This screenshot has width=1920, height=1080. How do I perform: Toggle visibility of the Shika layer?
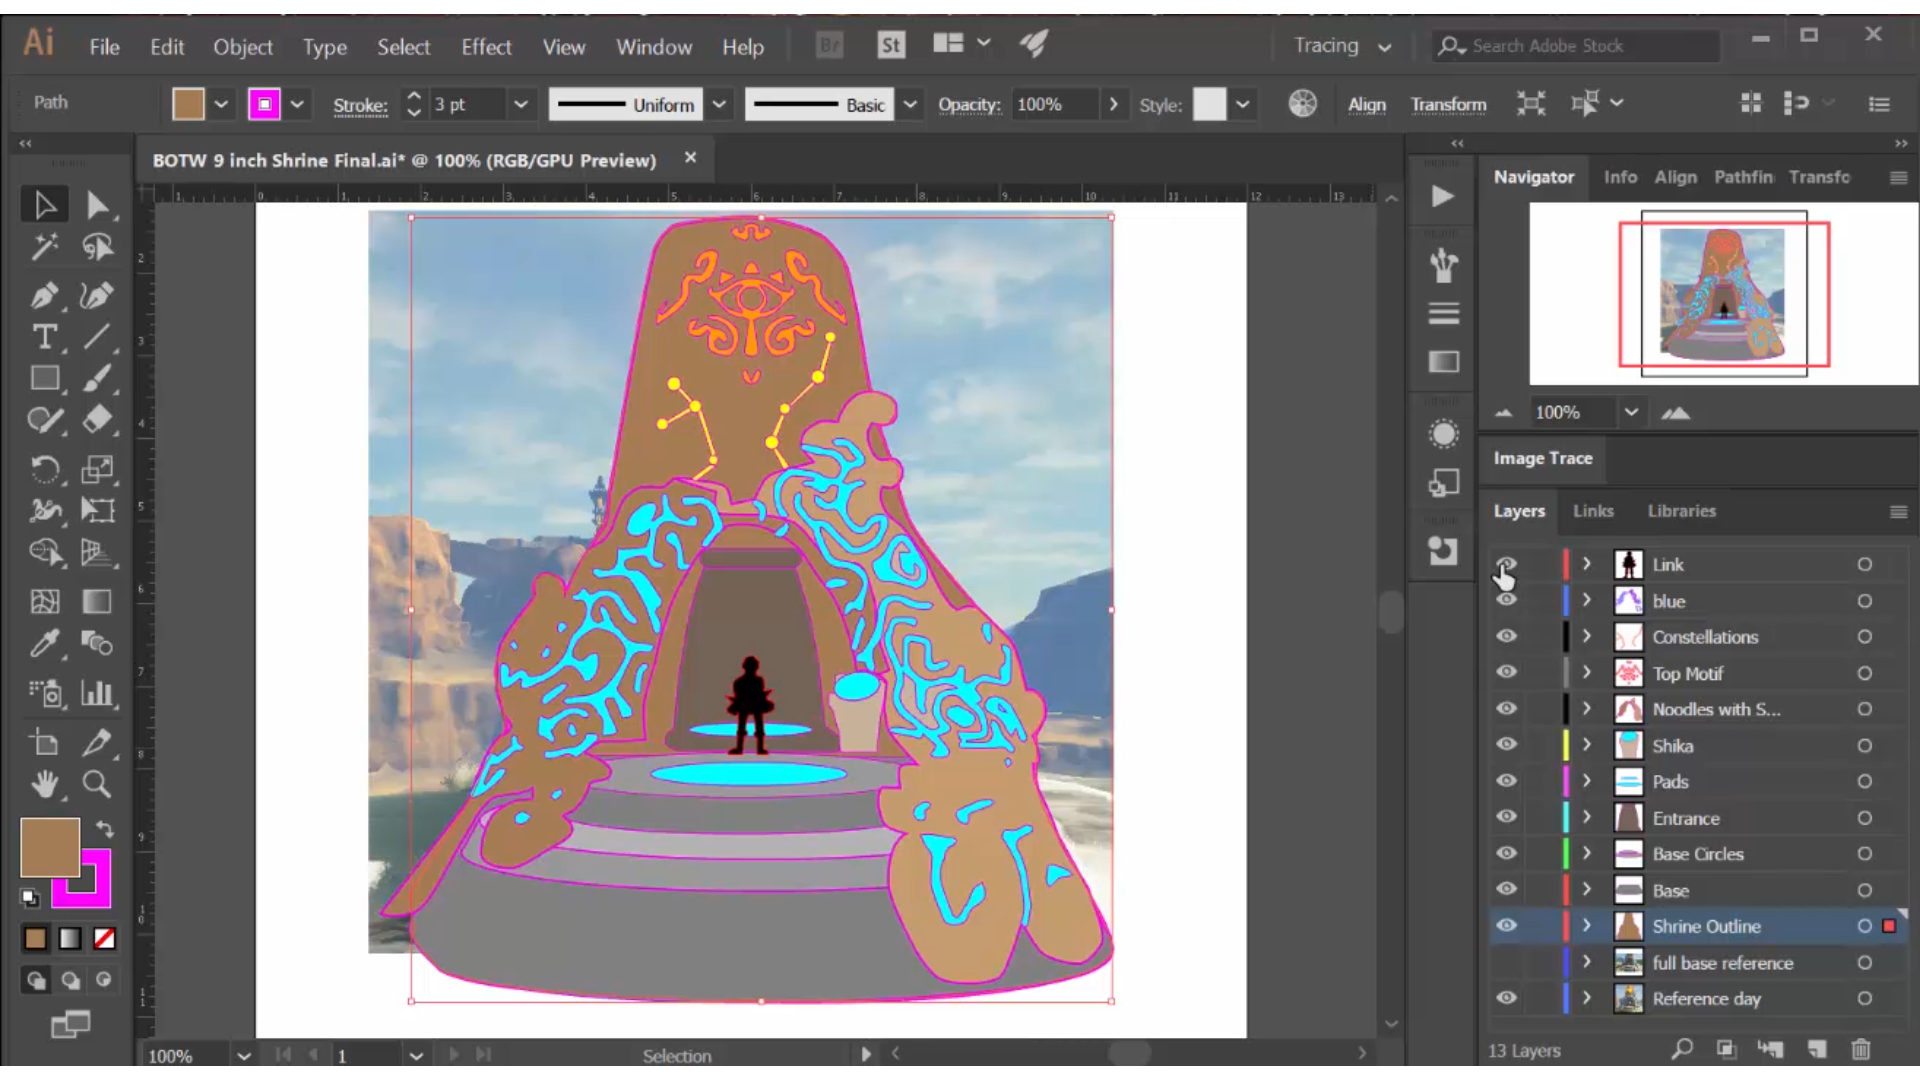pos(1507,744)
